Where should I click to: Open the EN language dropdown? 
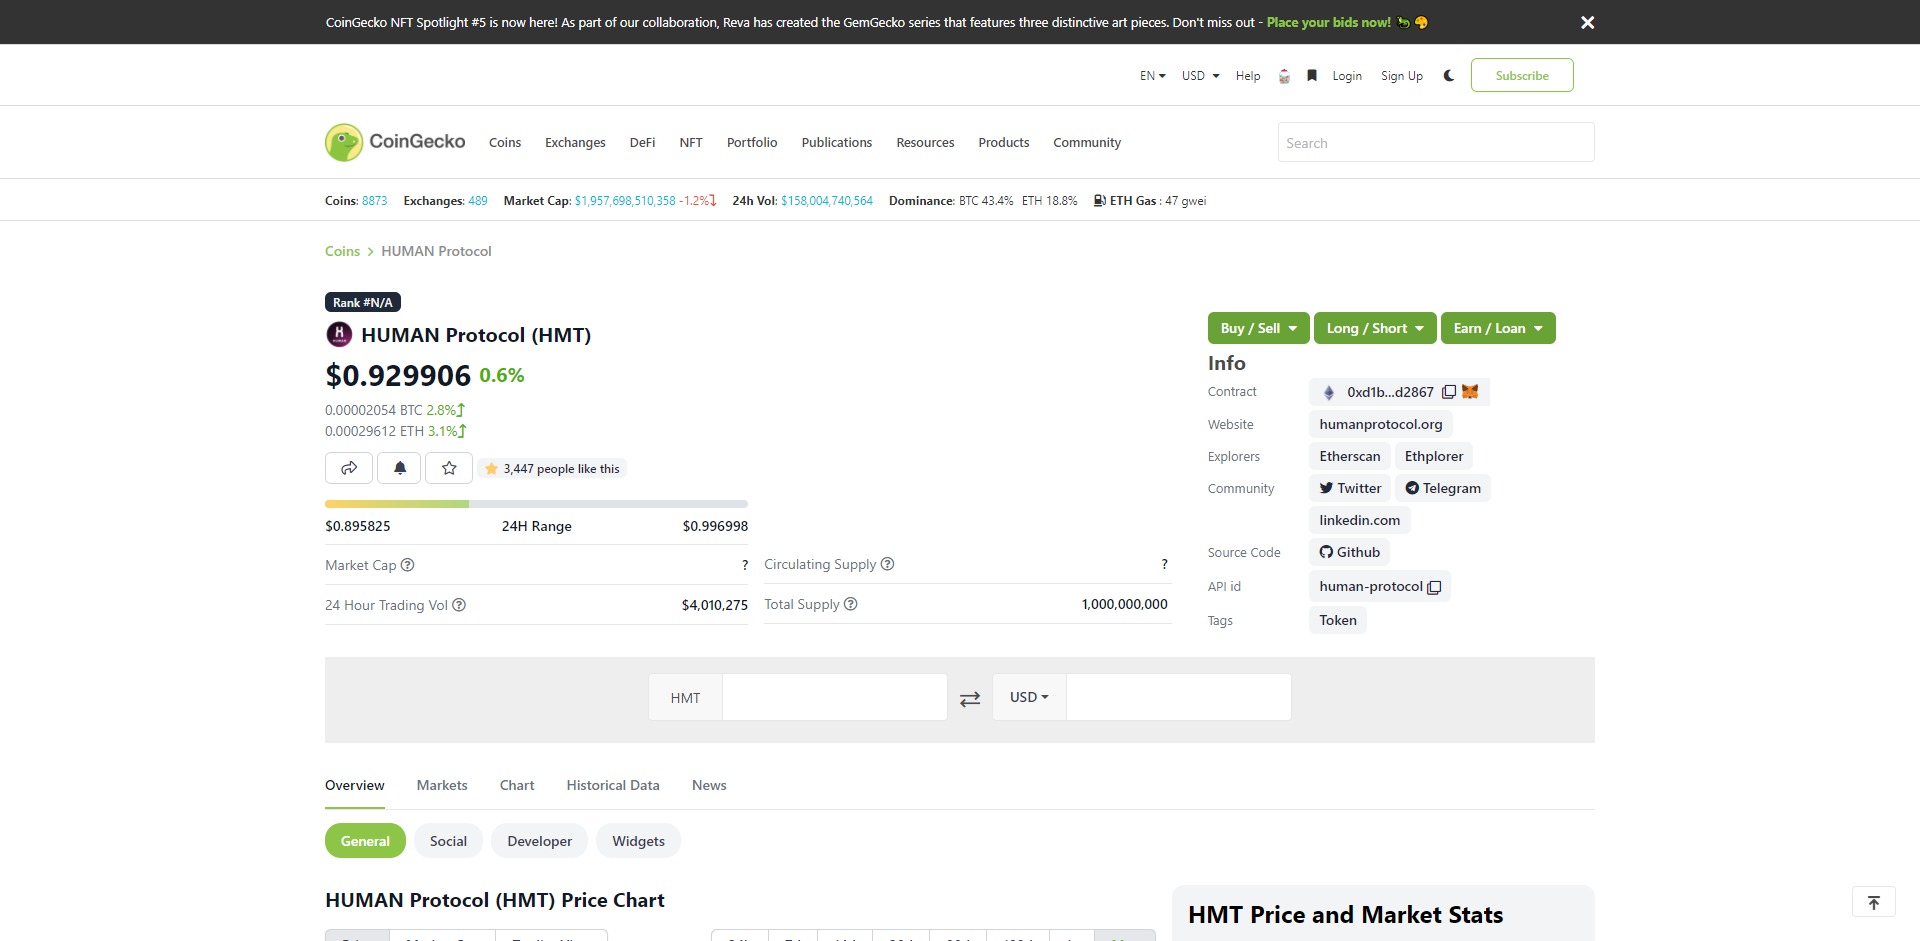pyautogui.click(x=1152, y=75)
